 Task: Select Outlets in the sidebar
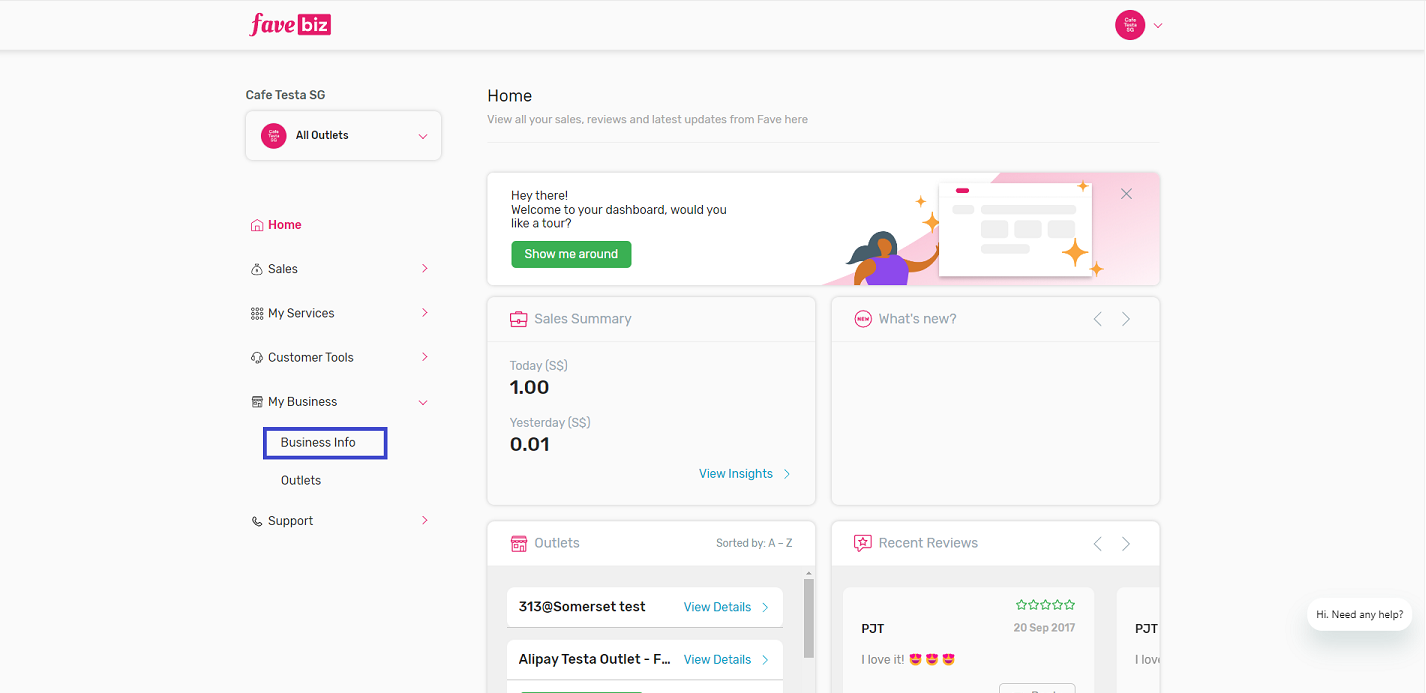pyautogui.click(x=301, y=481)
